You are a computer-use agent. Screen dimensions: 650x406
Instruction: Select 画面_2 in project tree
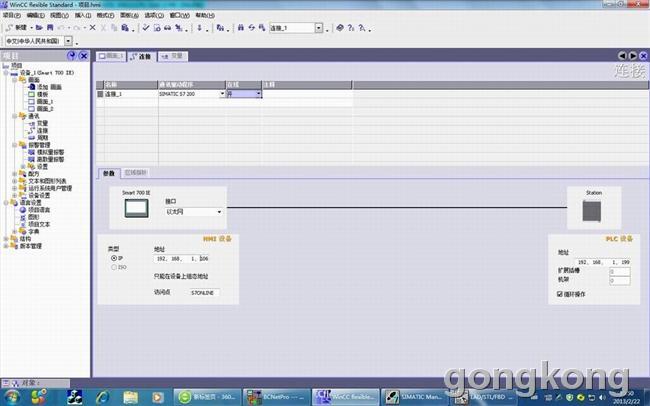point(45,109)
